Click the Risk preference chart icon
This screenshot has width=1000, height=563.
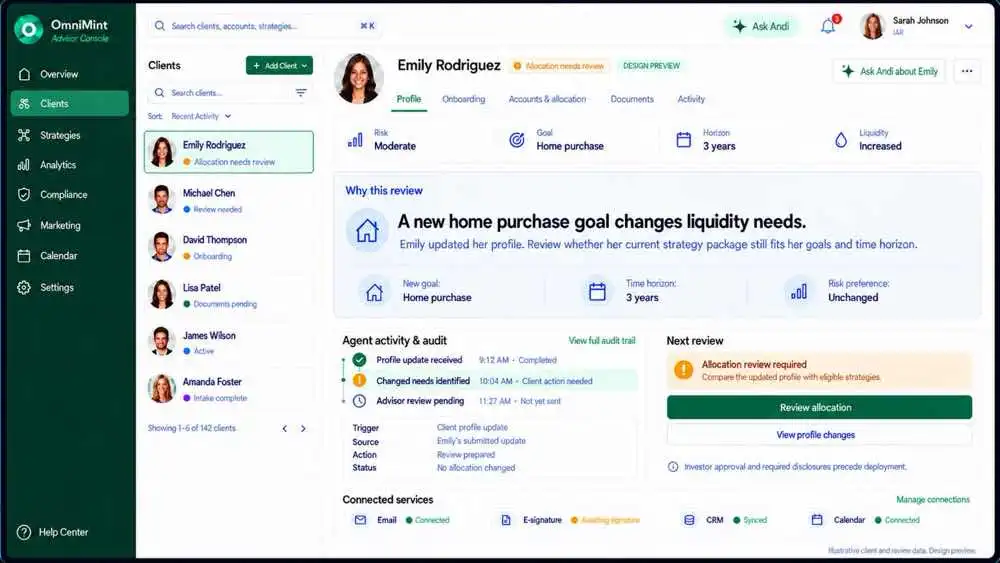click(799, 291)
